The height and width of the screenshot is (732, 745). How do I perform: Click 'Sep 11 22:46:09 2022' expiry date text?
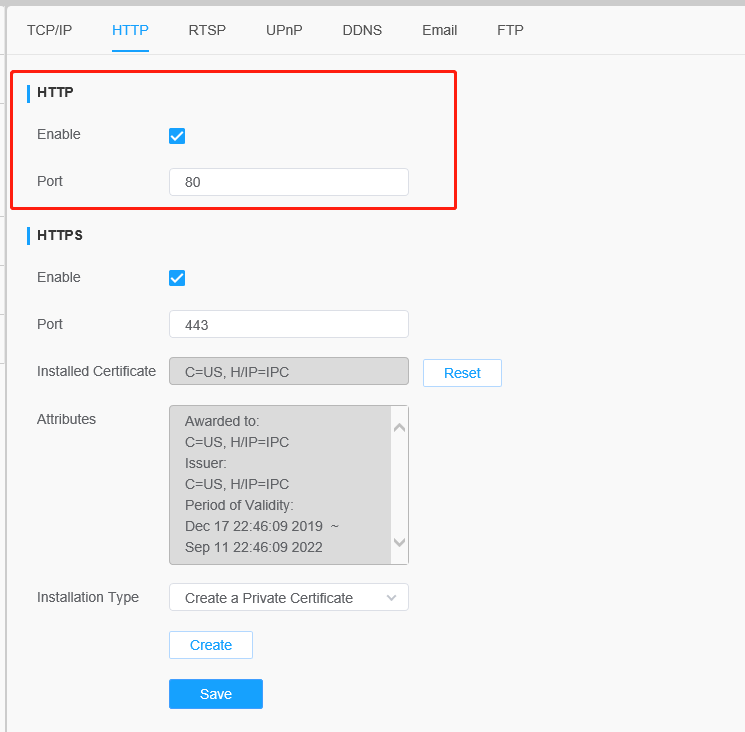[254, 547]
